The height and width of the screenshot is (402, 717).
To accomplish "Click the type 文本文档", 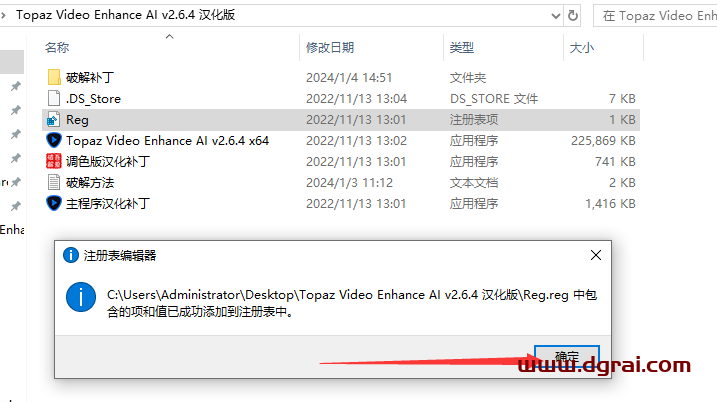I will (x=474, y=183).
